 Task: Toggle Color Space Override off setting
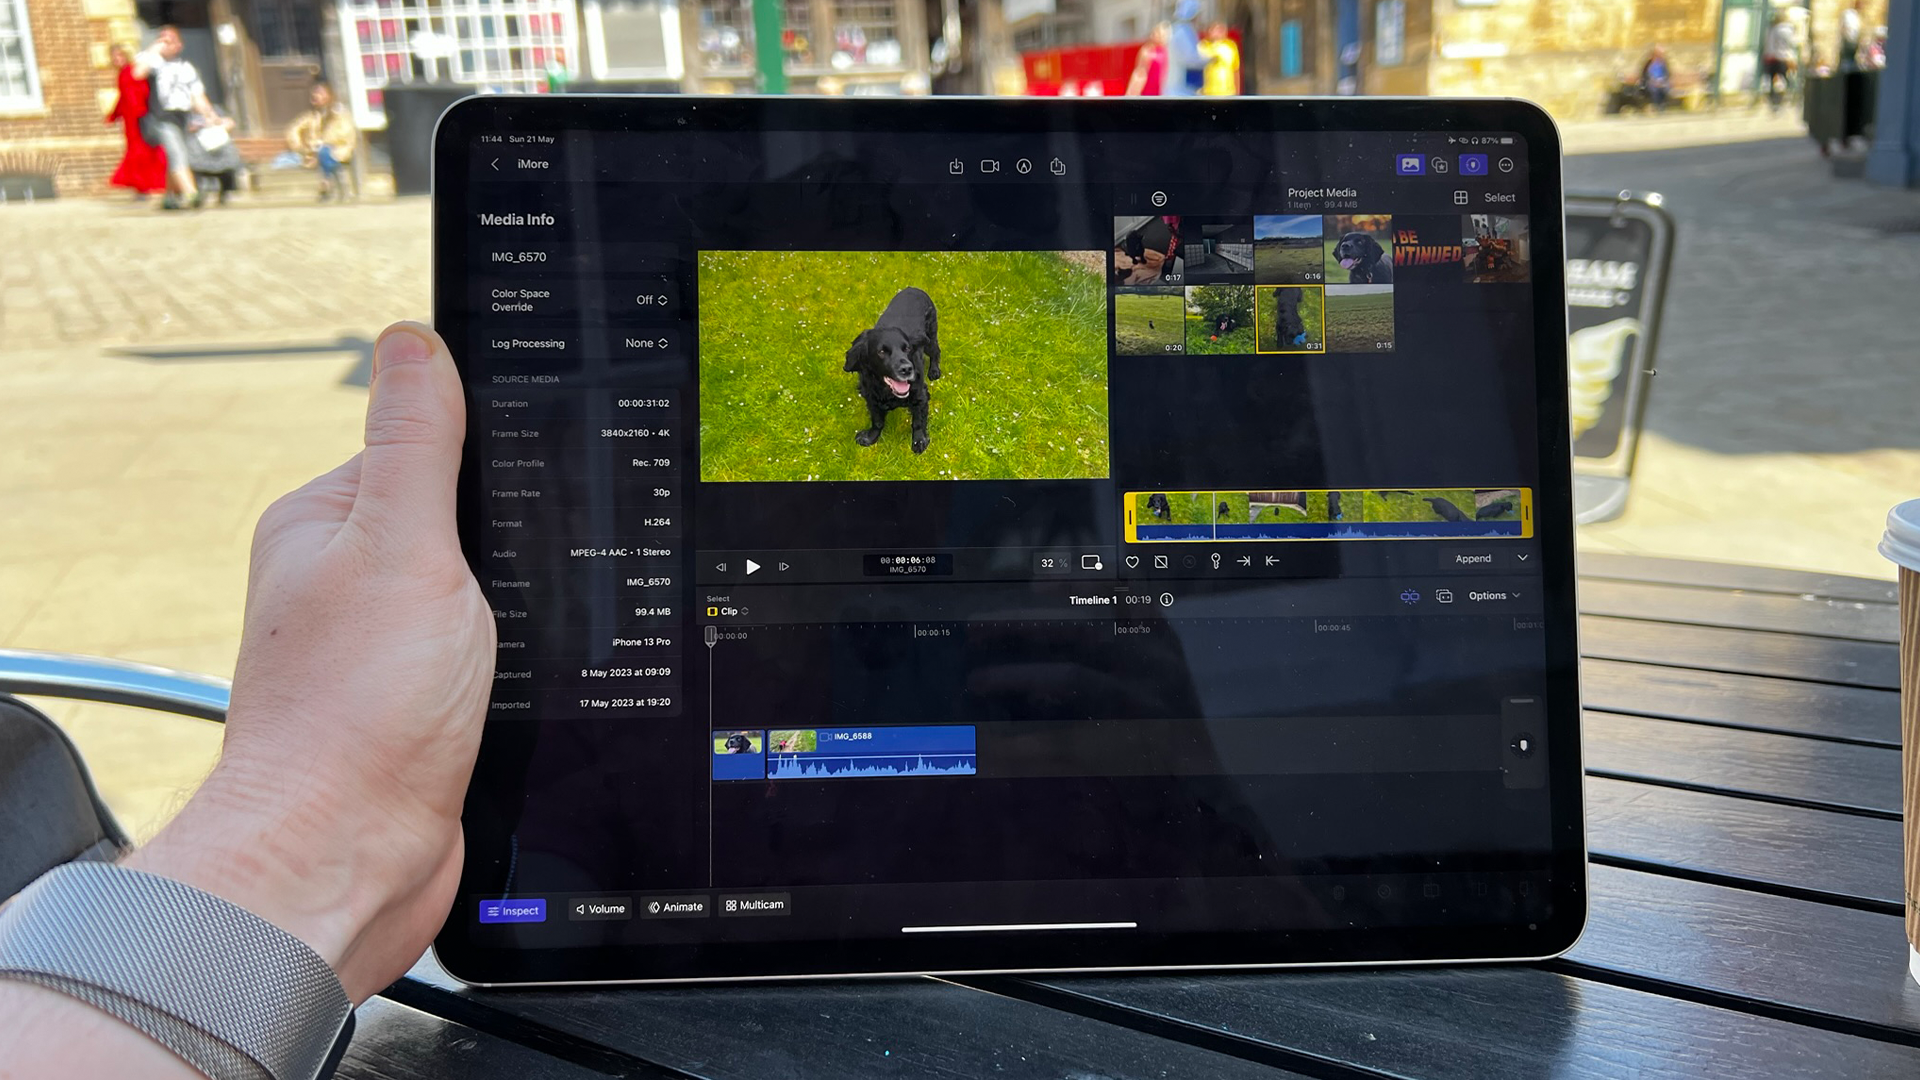(650, 301)
